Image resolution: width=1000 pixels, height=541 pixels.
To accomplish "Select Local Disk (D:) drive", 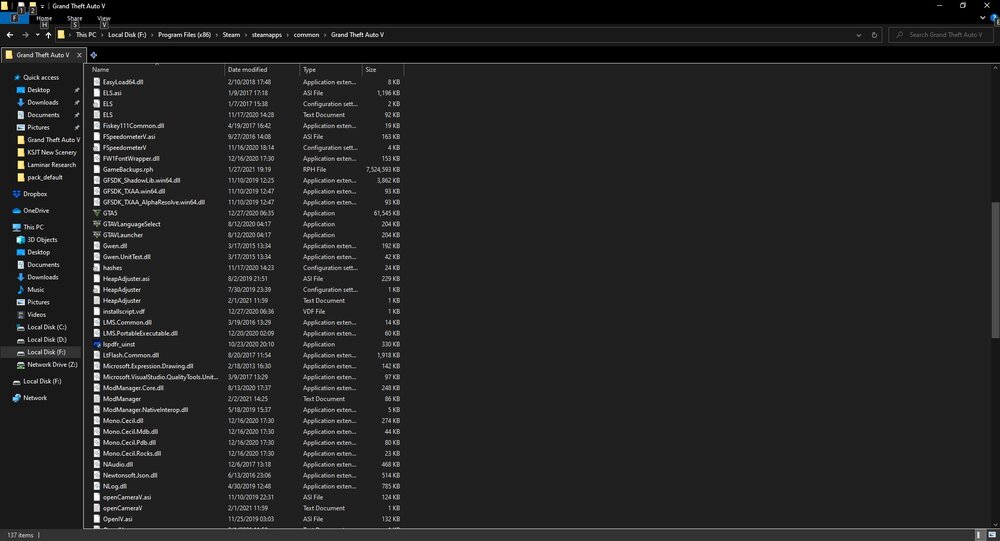I will [47, 339].
